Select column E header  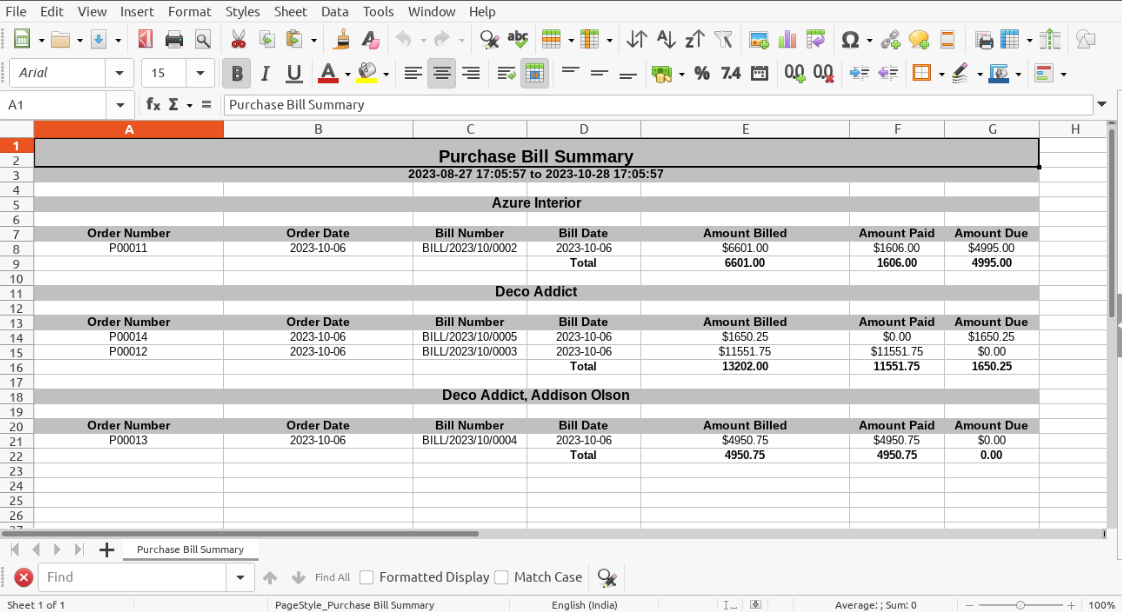pos(745,129)
